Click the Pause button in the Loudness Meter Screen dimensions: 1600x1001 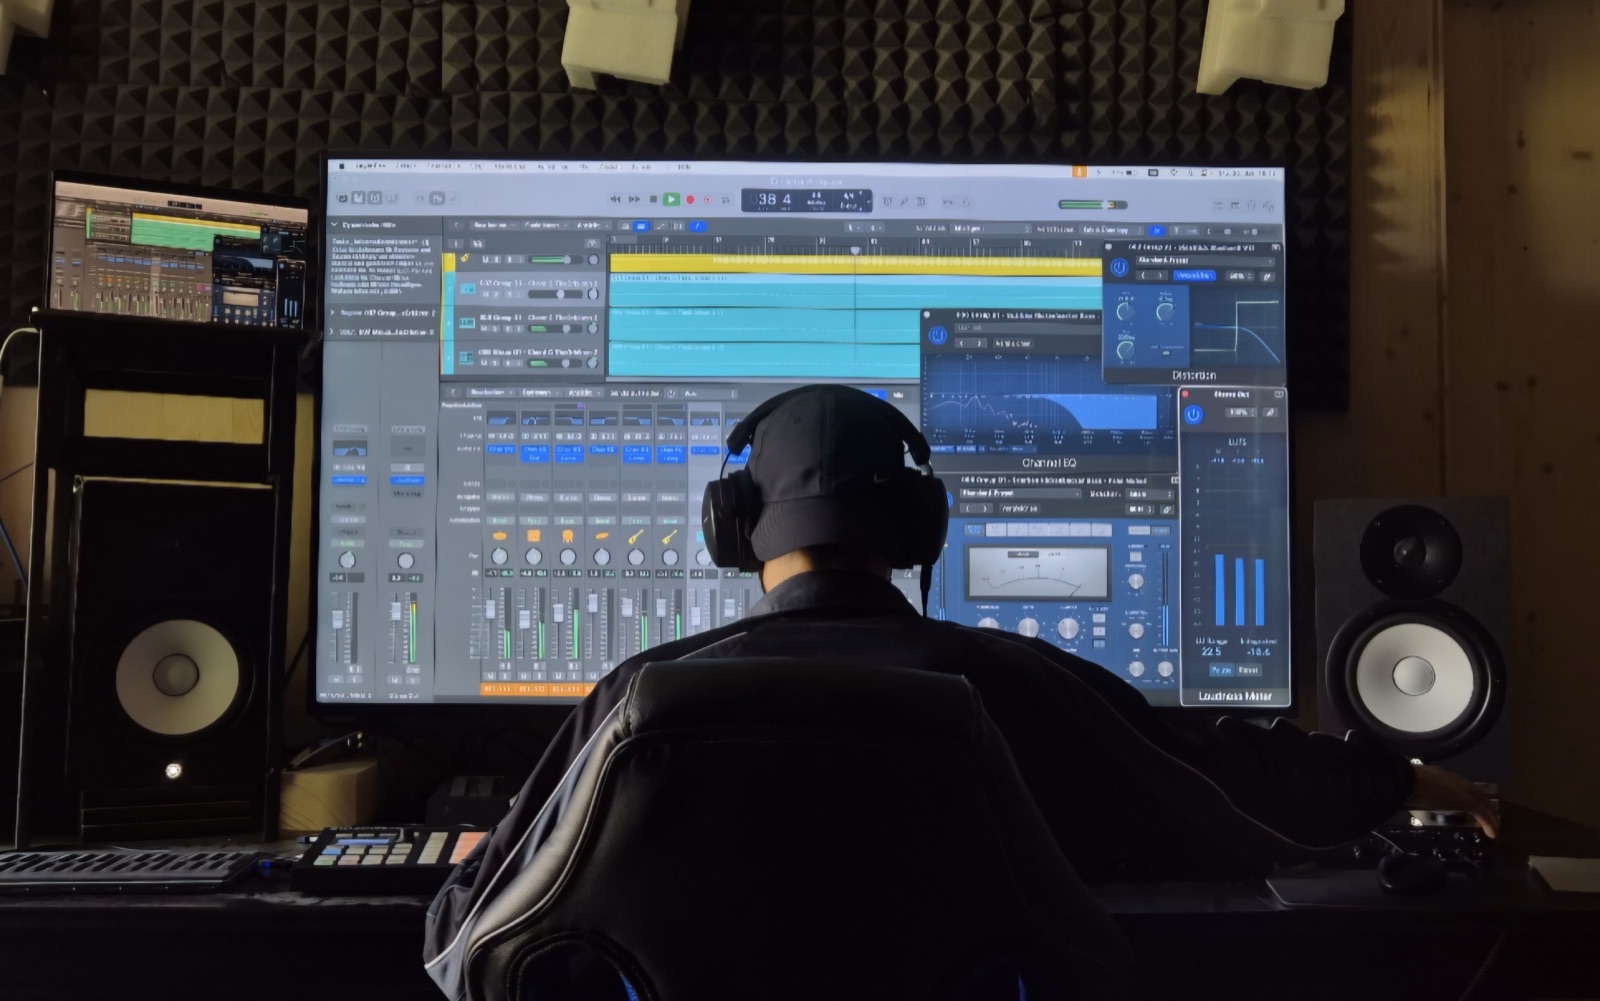[1221, 670]
